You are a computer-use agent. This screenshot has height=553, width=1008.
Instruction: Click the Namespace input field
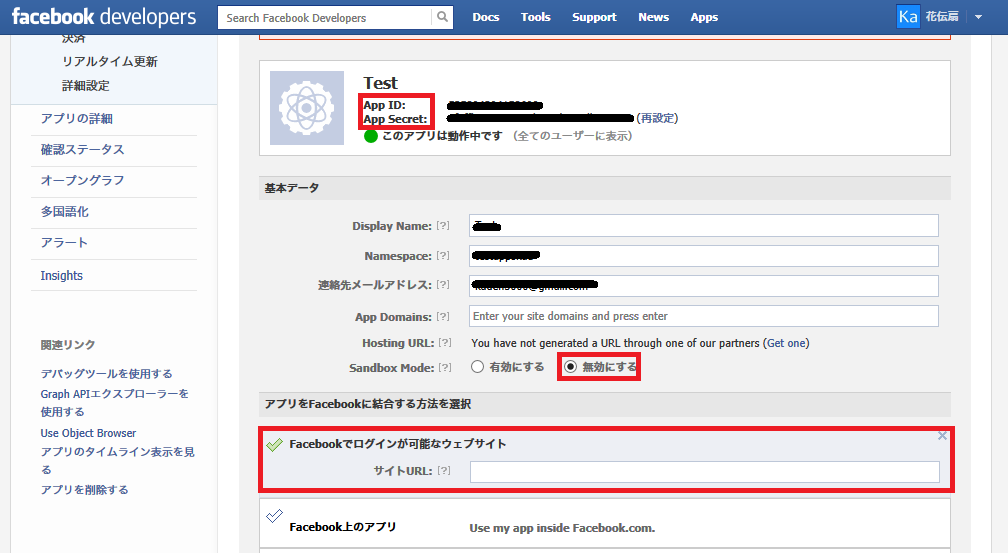pos(703,256)
